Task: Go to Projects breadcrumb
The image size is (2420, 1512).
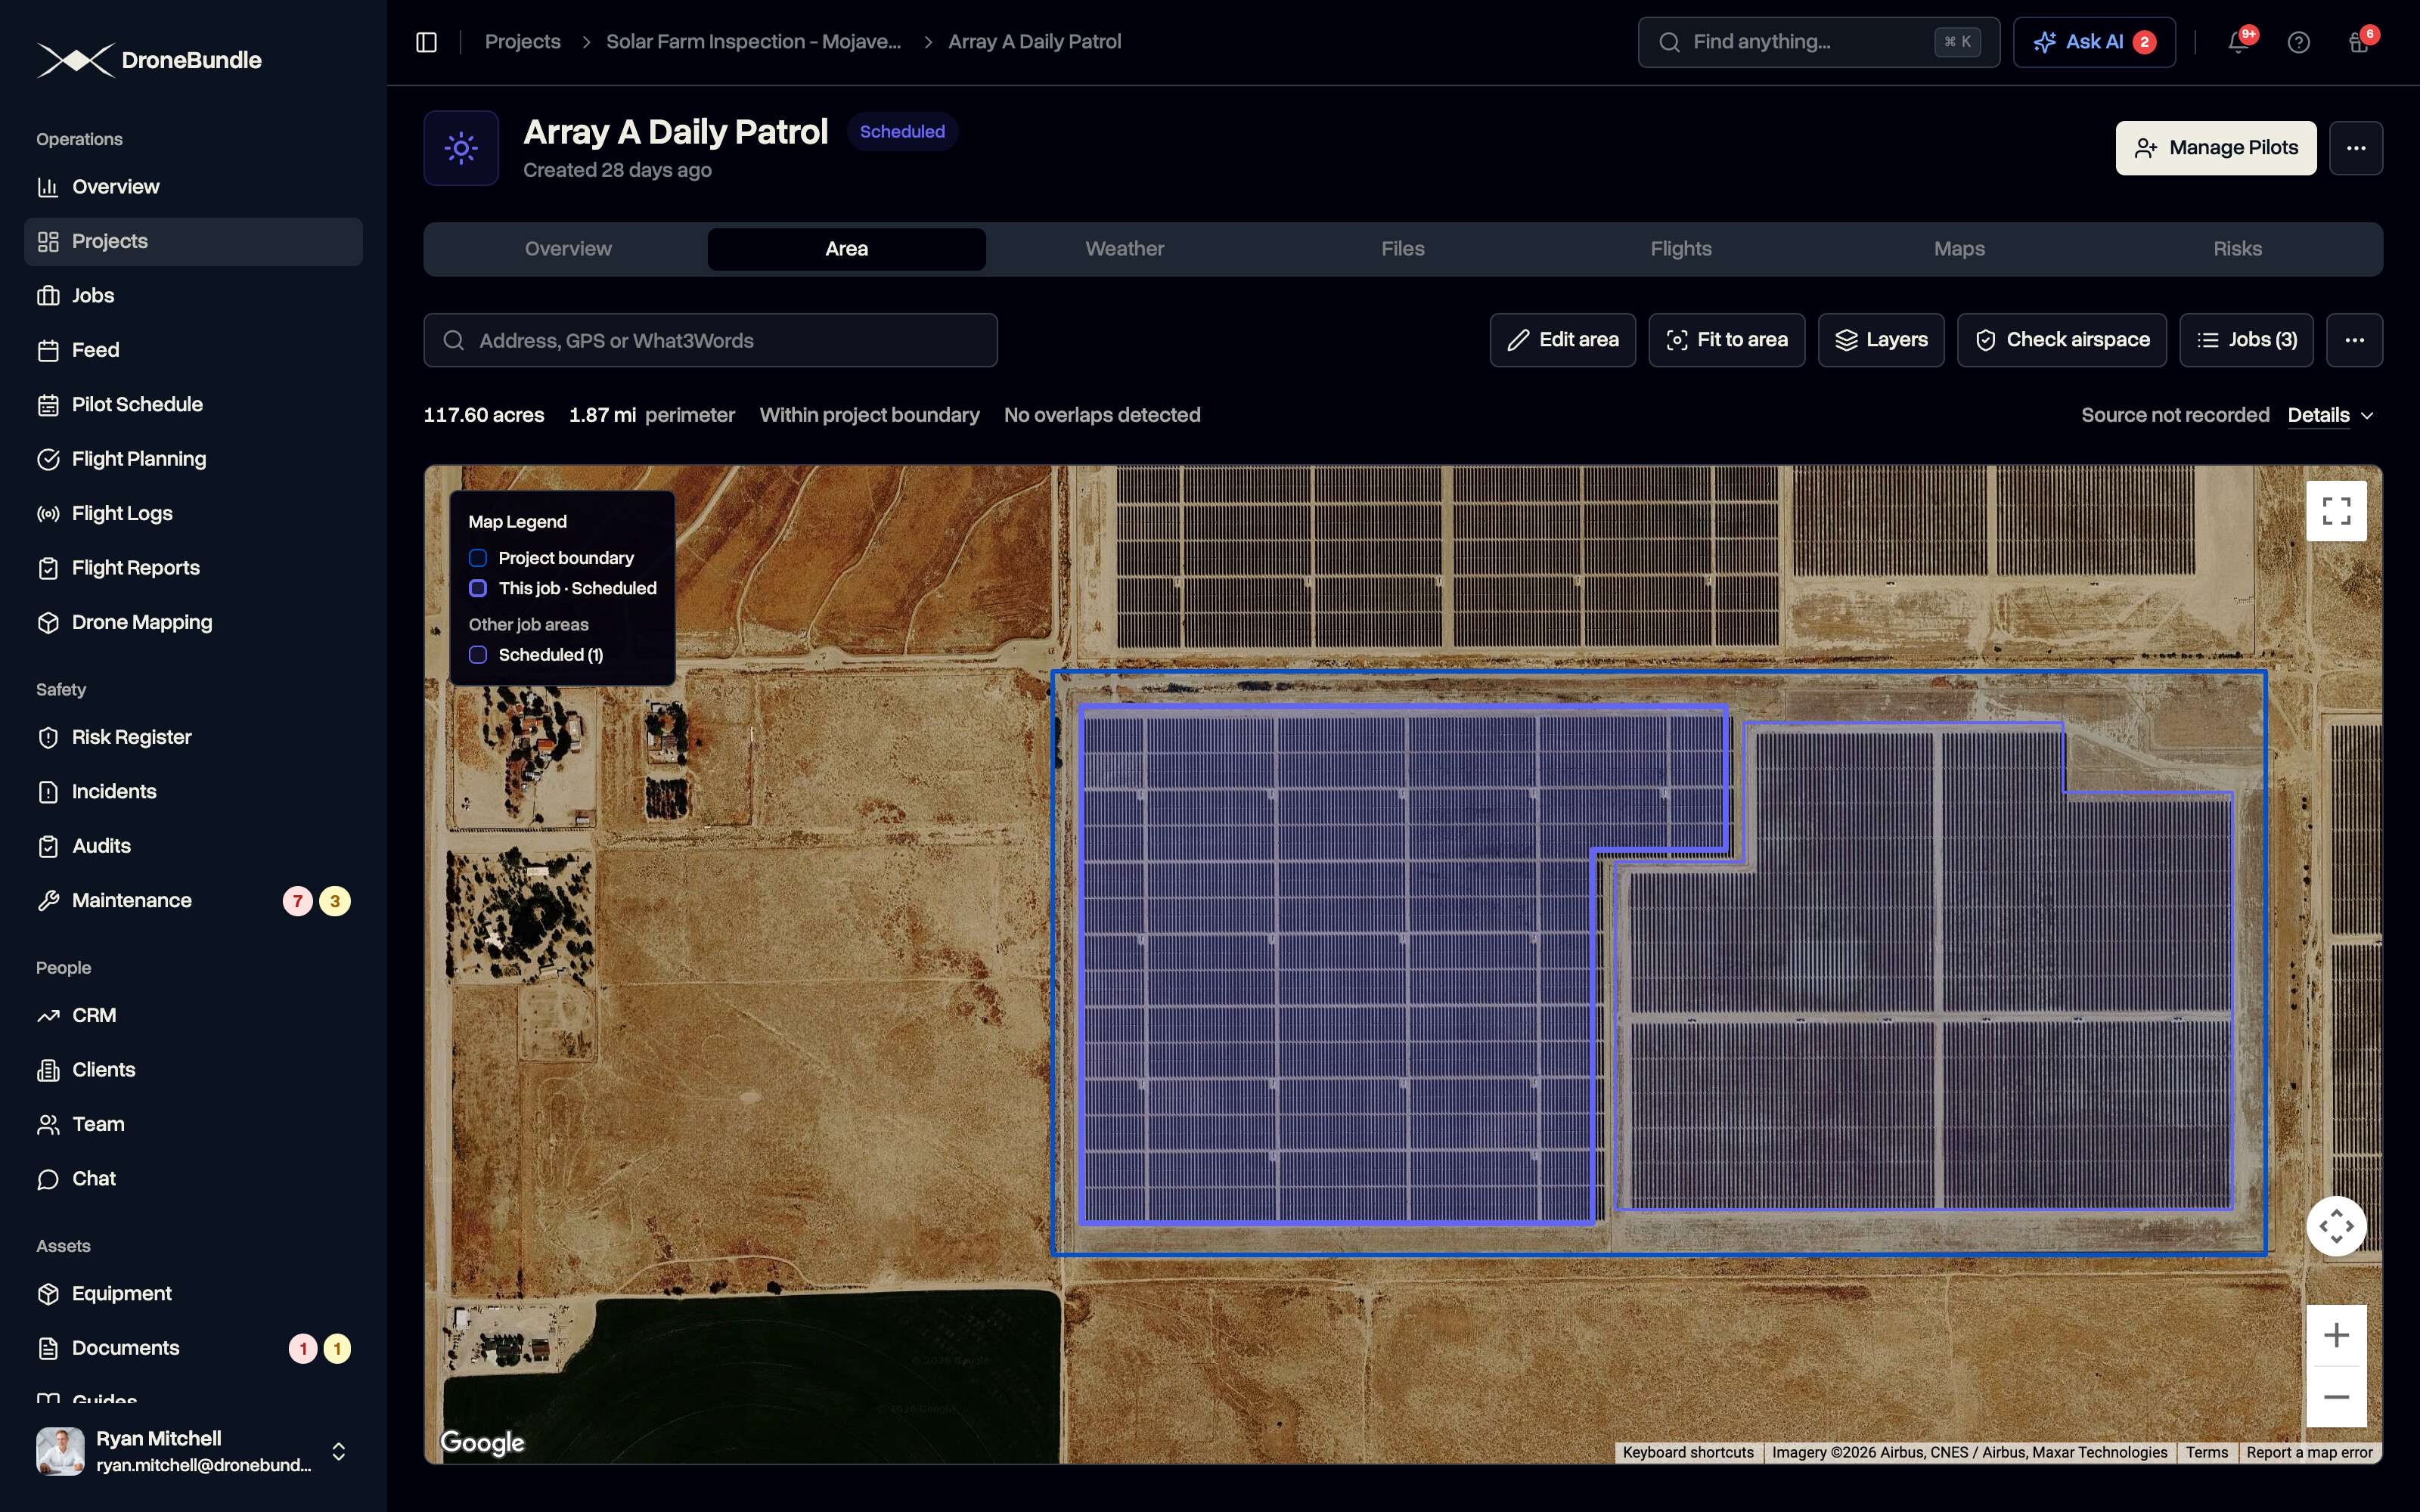Action: 522,42
